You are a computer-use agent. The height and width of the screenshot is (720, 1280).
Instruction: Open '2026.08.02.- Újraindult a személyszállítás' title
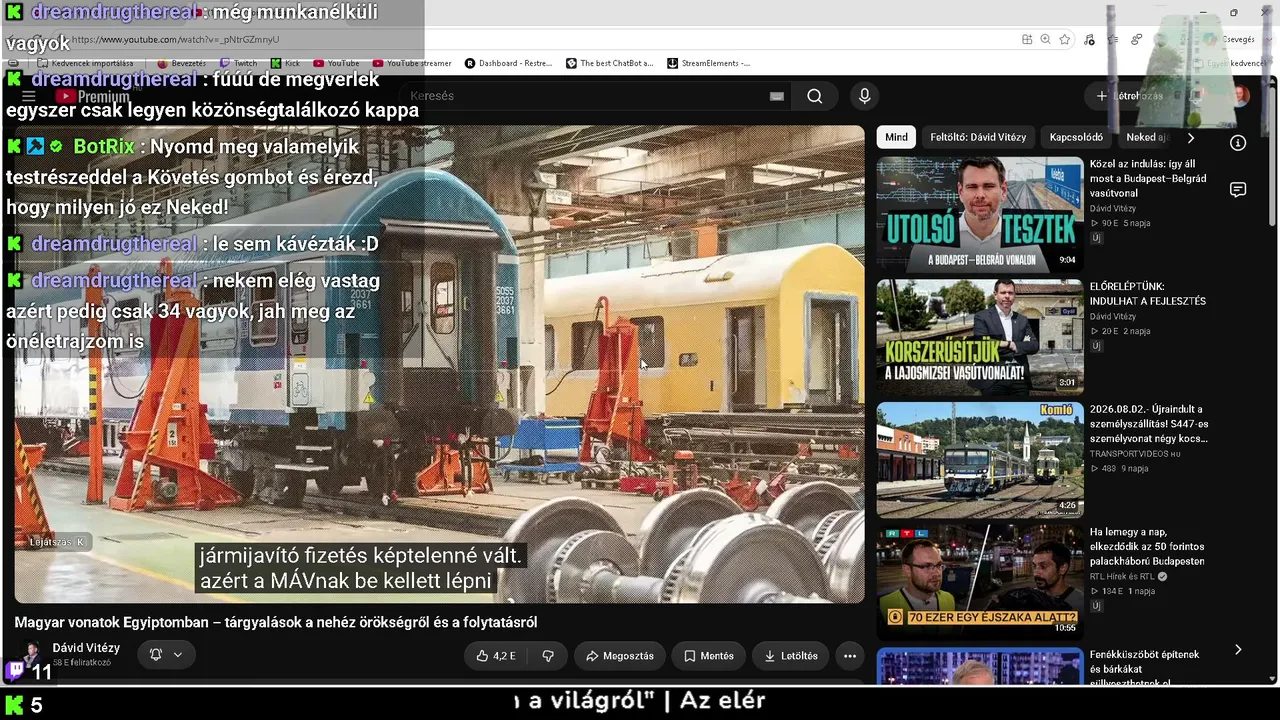click(1149, 424)
